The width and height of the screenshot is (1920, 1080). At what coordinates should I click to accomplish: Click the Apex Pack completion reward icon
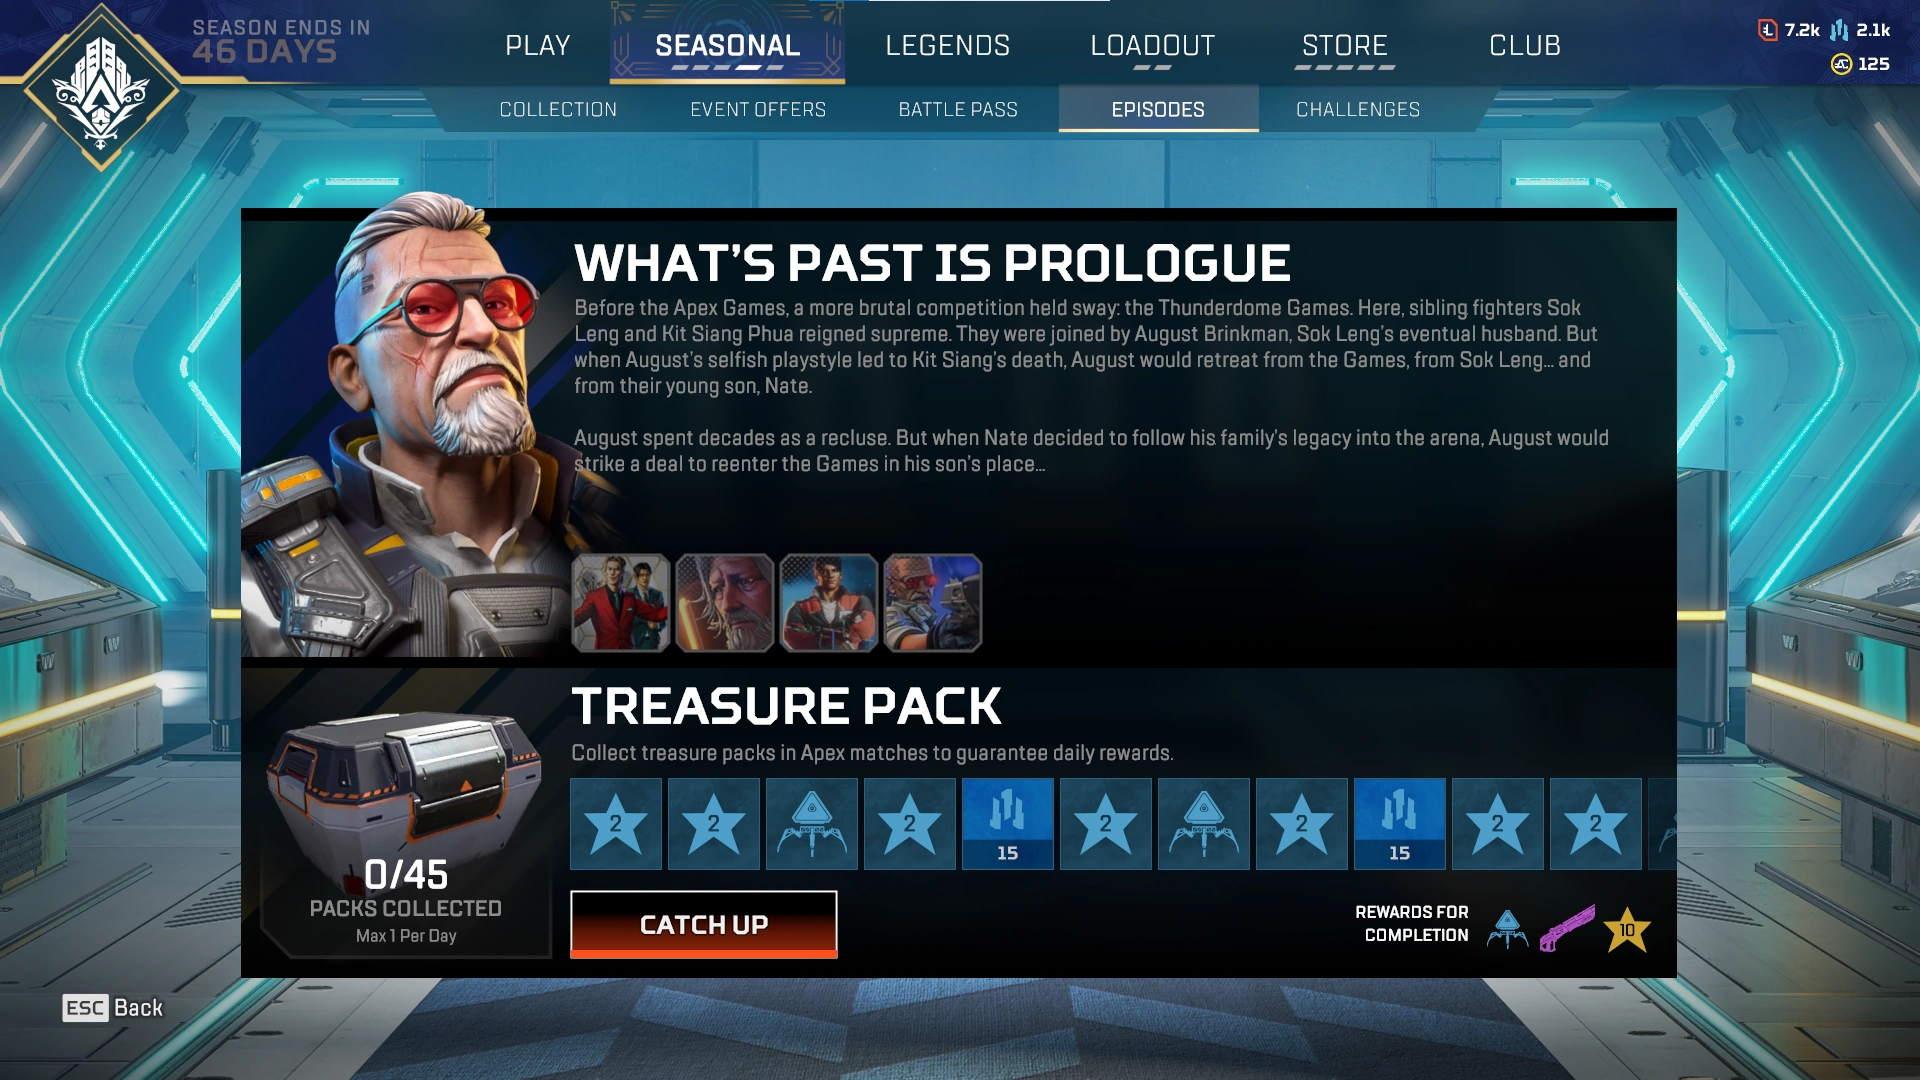click(1507, 929)
